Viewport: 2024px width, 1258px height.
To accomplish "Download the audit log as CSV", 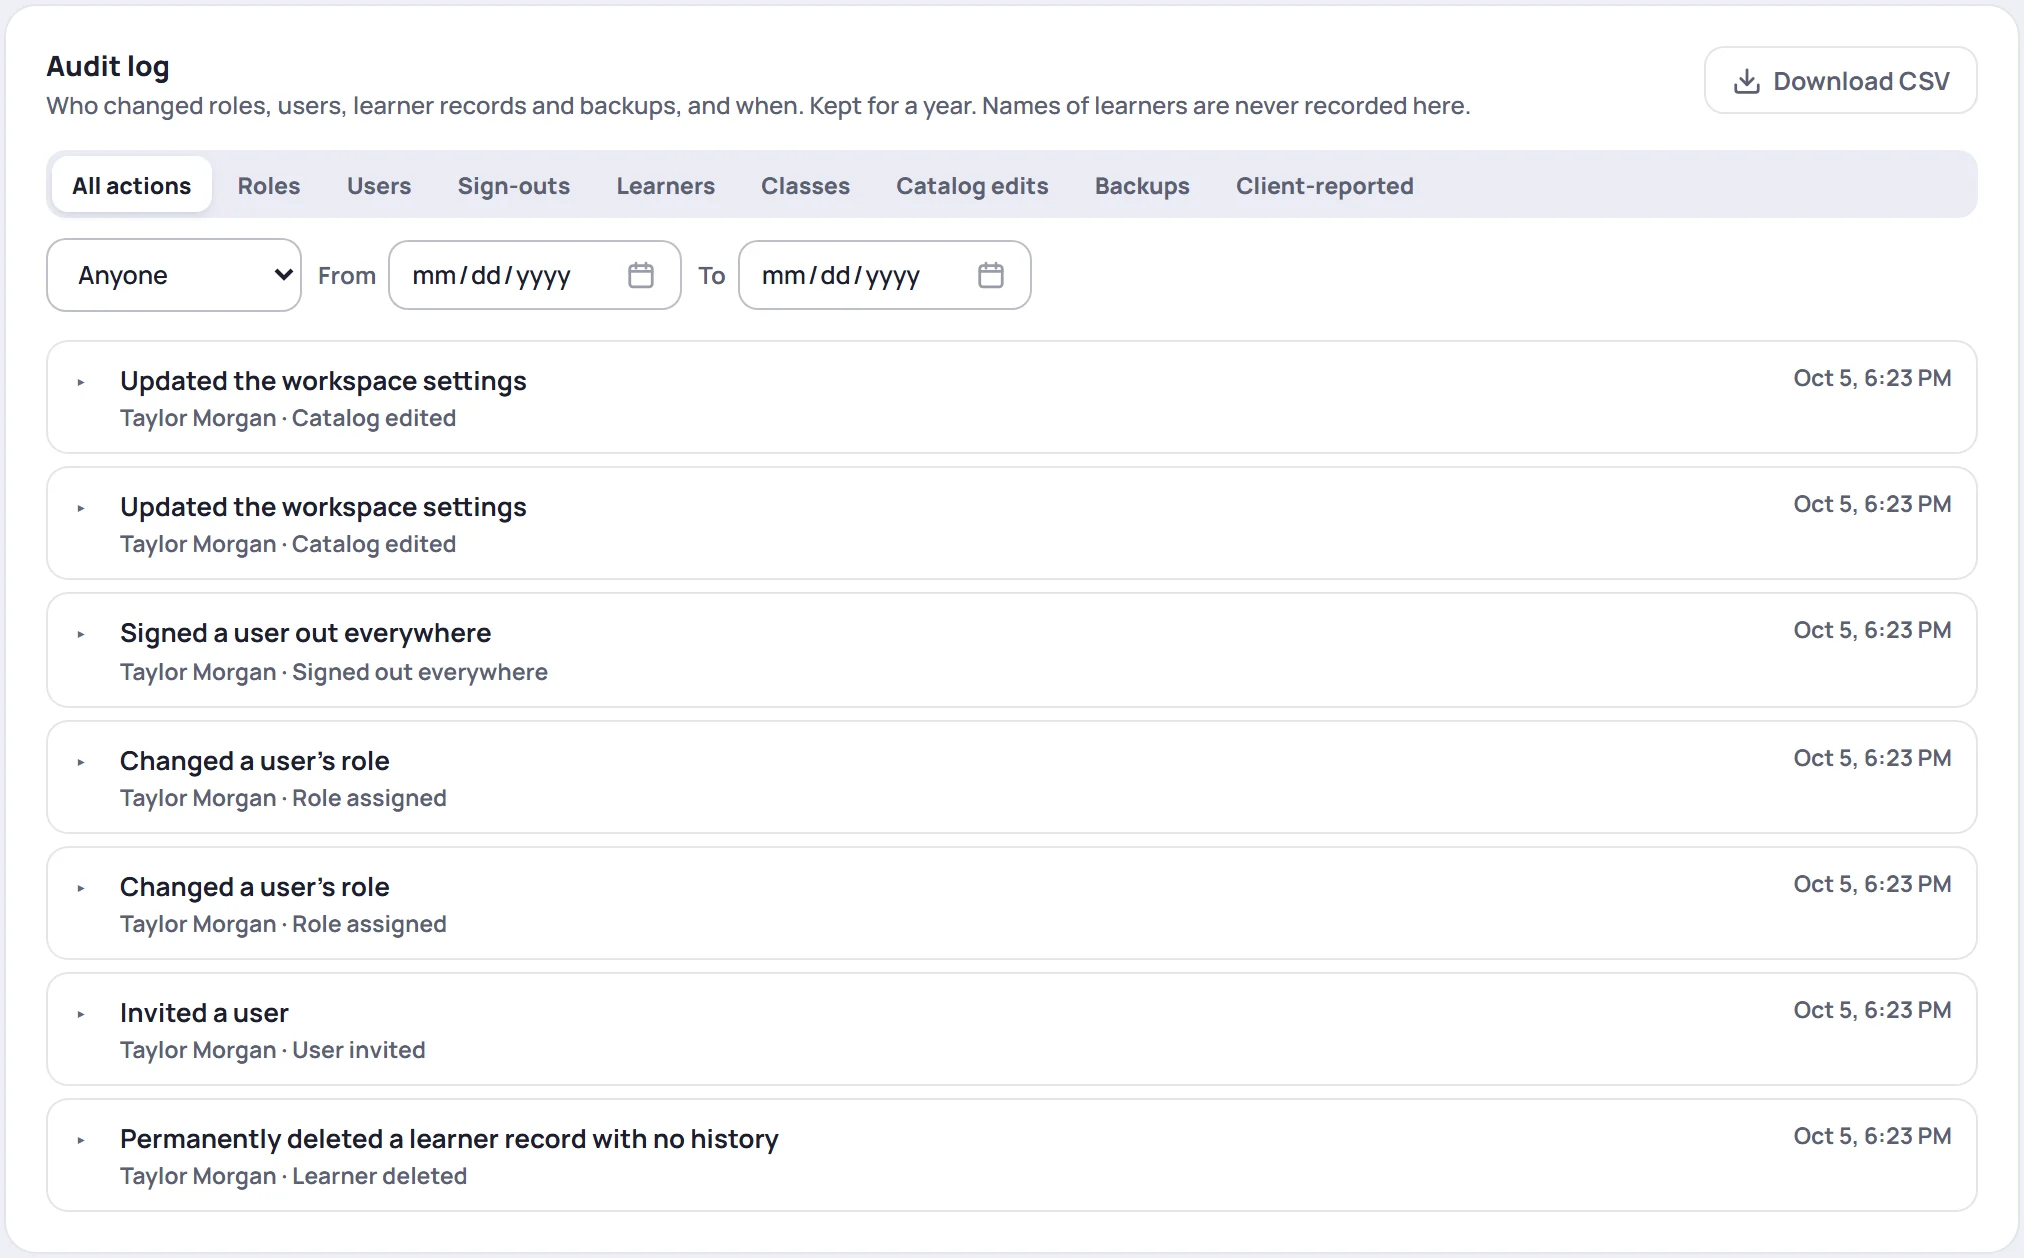I will [1840, 81].
